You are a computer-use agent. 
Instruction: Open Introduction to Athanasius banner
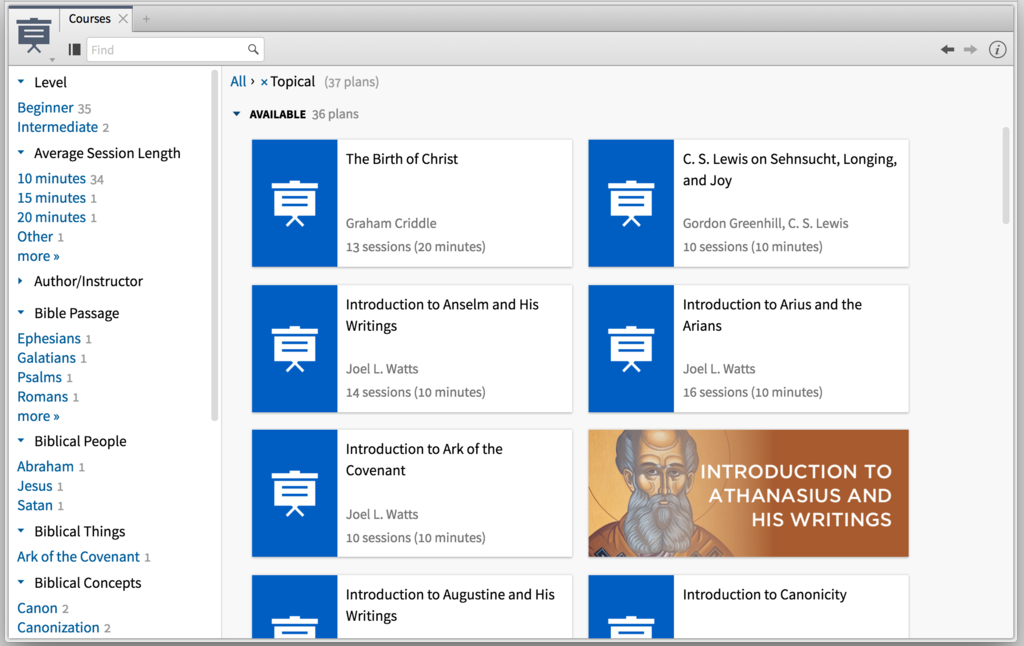click(748, 493)
